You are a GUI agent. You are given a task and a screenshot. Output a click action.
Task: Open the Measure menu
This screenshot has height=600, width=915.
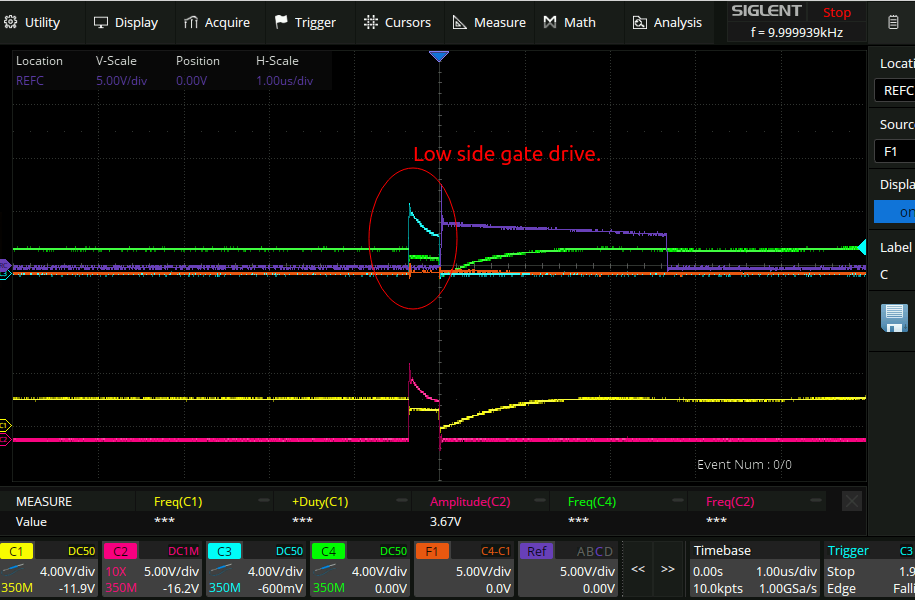[489, 22]
